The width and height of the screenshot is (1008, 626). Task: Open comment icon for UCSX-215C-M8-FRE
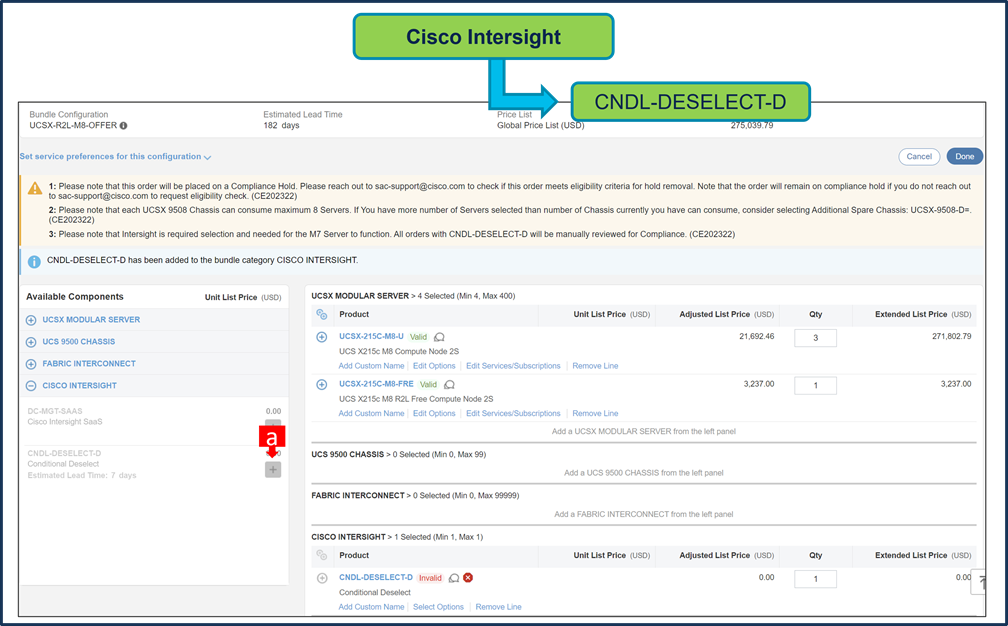click(x=449, y=384)
